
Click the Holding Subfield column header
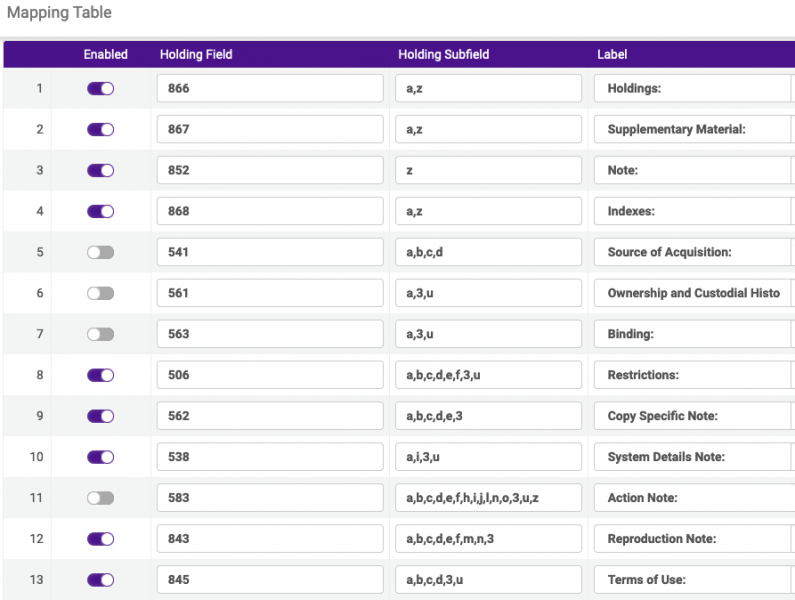(x=444, y=54)
